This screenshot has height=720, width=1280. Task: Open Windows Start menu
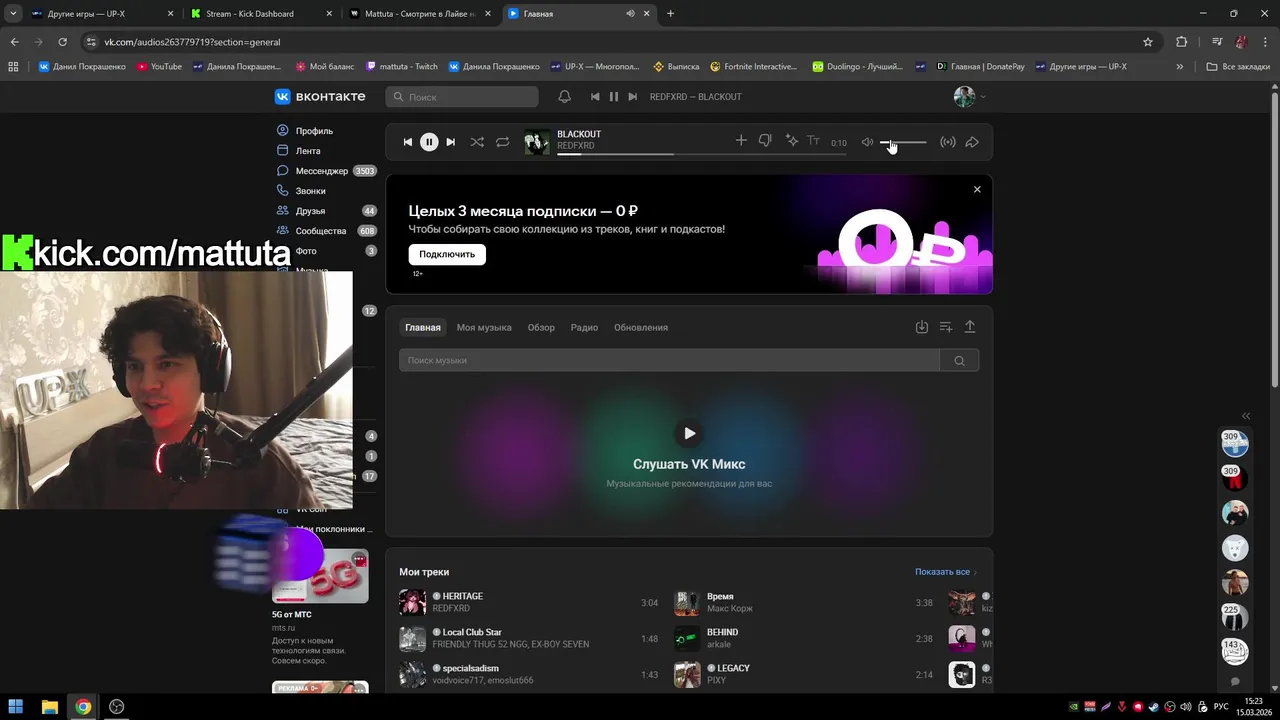16,706
